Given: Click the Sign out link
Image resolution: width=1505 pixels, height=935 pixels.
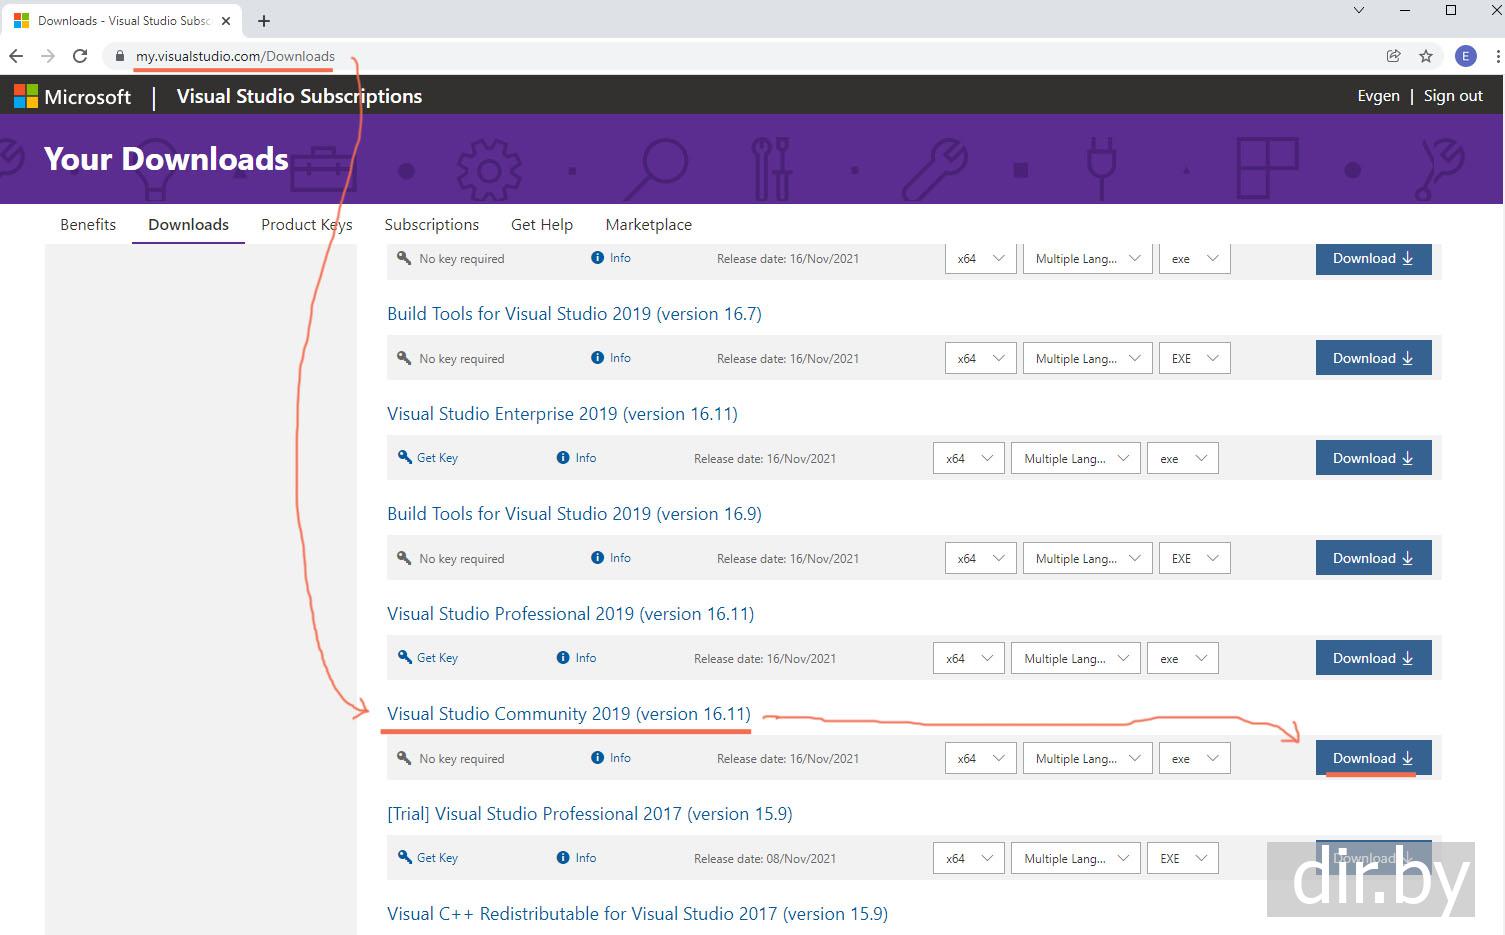Looking at the screenshot, I should point(1452,96).
